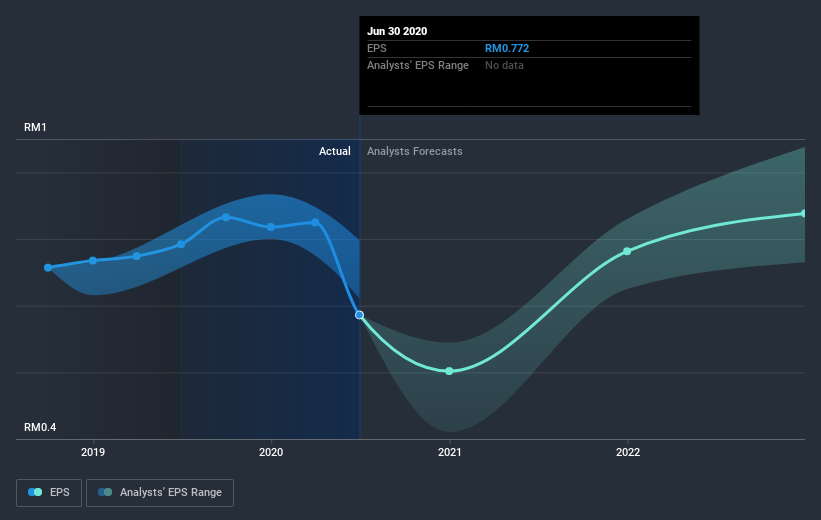Click the Jun 30 2020 tooltip header

point(397,31)
